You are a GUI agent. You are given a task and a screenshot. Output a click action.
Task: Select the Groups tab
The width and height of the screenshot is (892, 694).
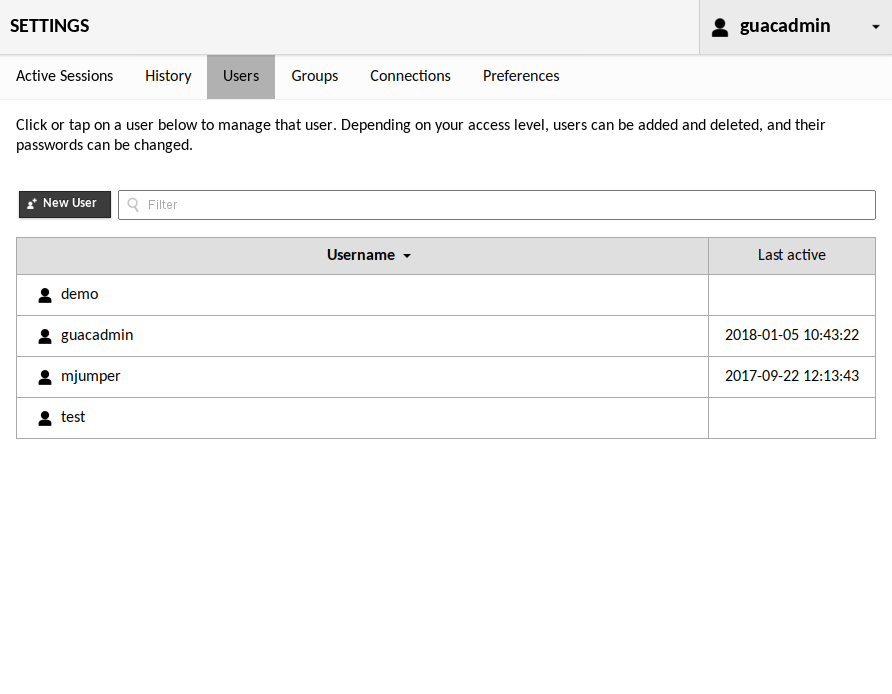(x=314, y=76)
